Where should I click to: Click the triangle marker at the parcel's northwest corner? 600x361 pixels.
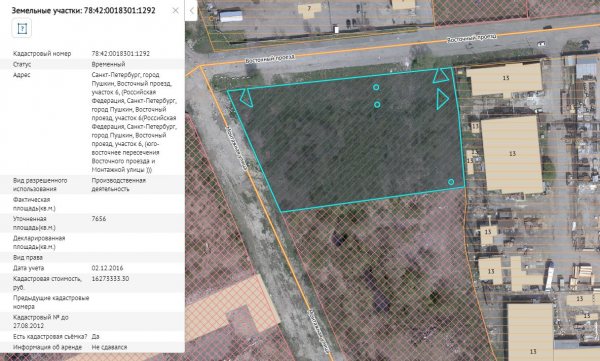[x=246, y=98]
